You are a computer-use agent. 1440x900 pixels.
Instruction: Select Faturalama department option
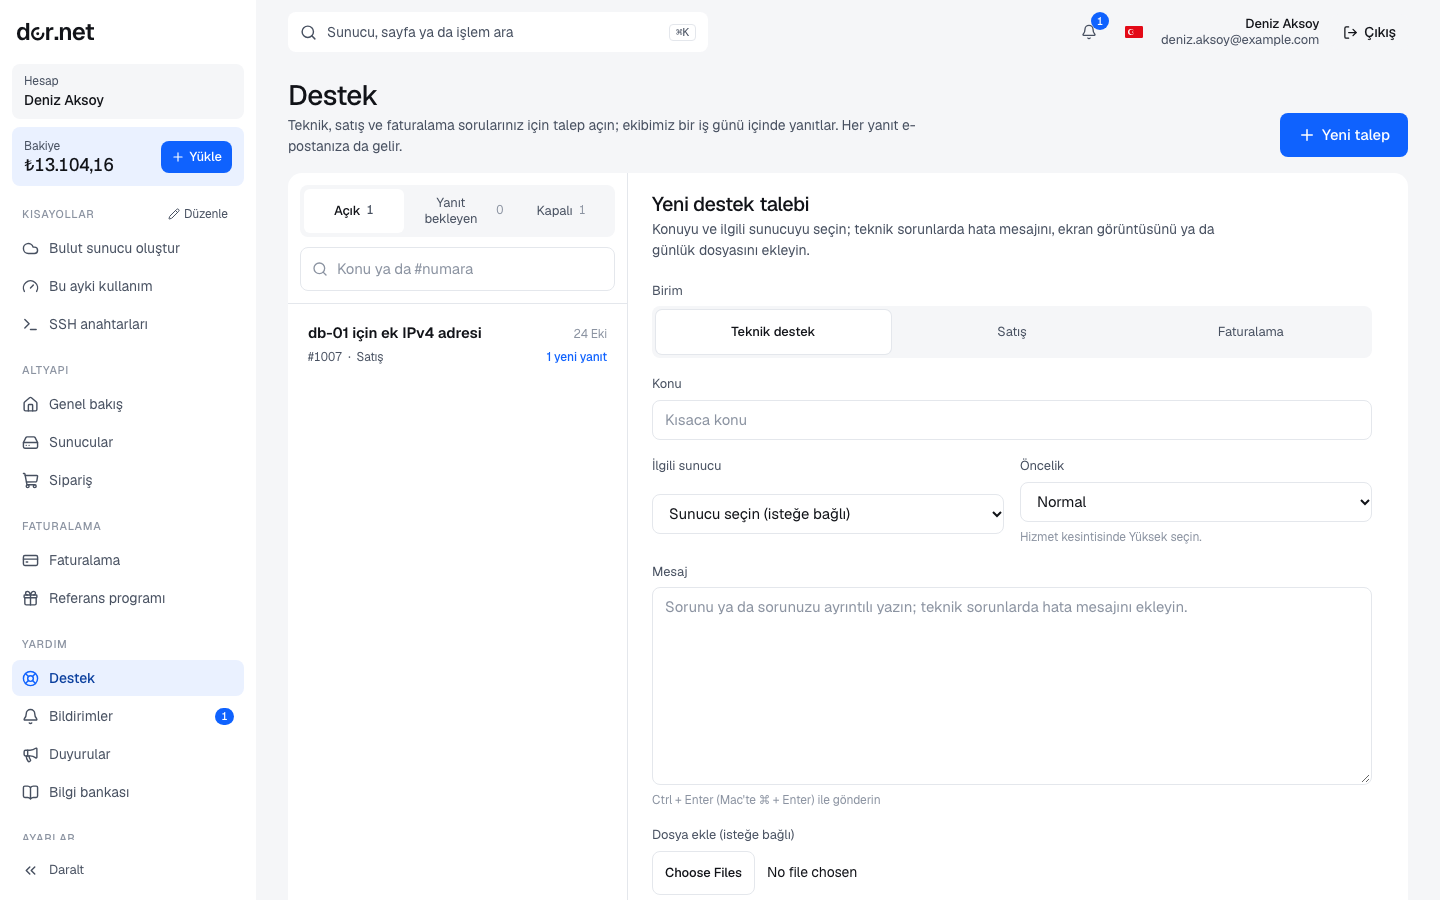pyautogui.click(x=1250, y=332)
